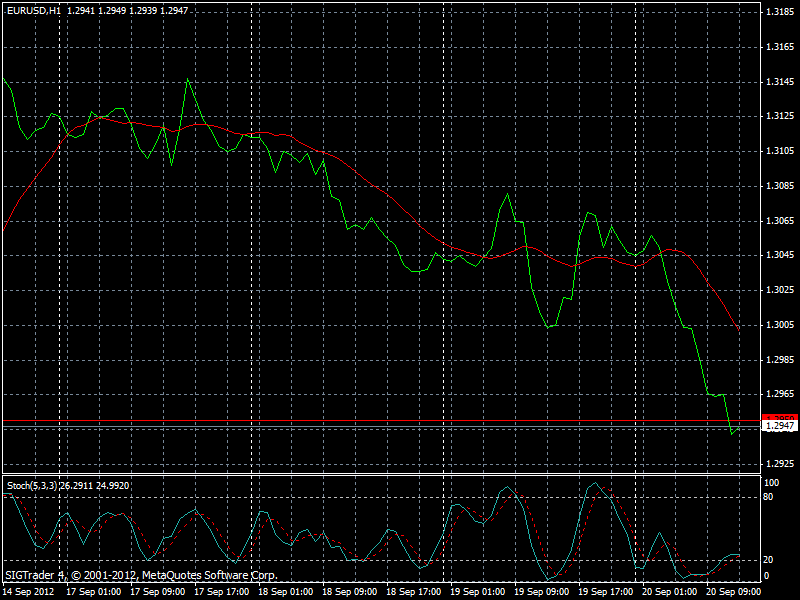This screenshot has width=800, height=600.
Task: Click the 1.3145 price scale value
Action: click(780, 82)
